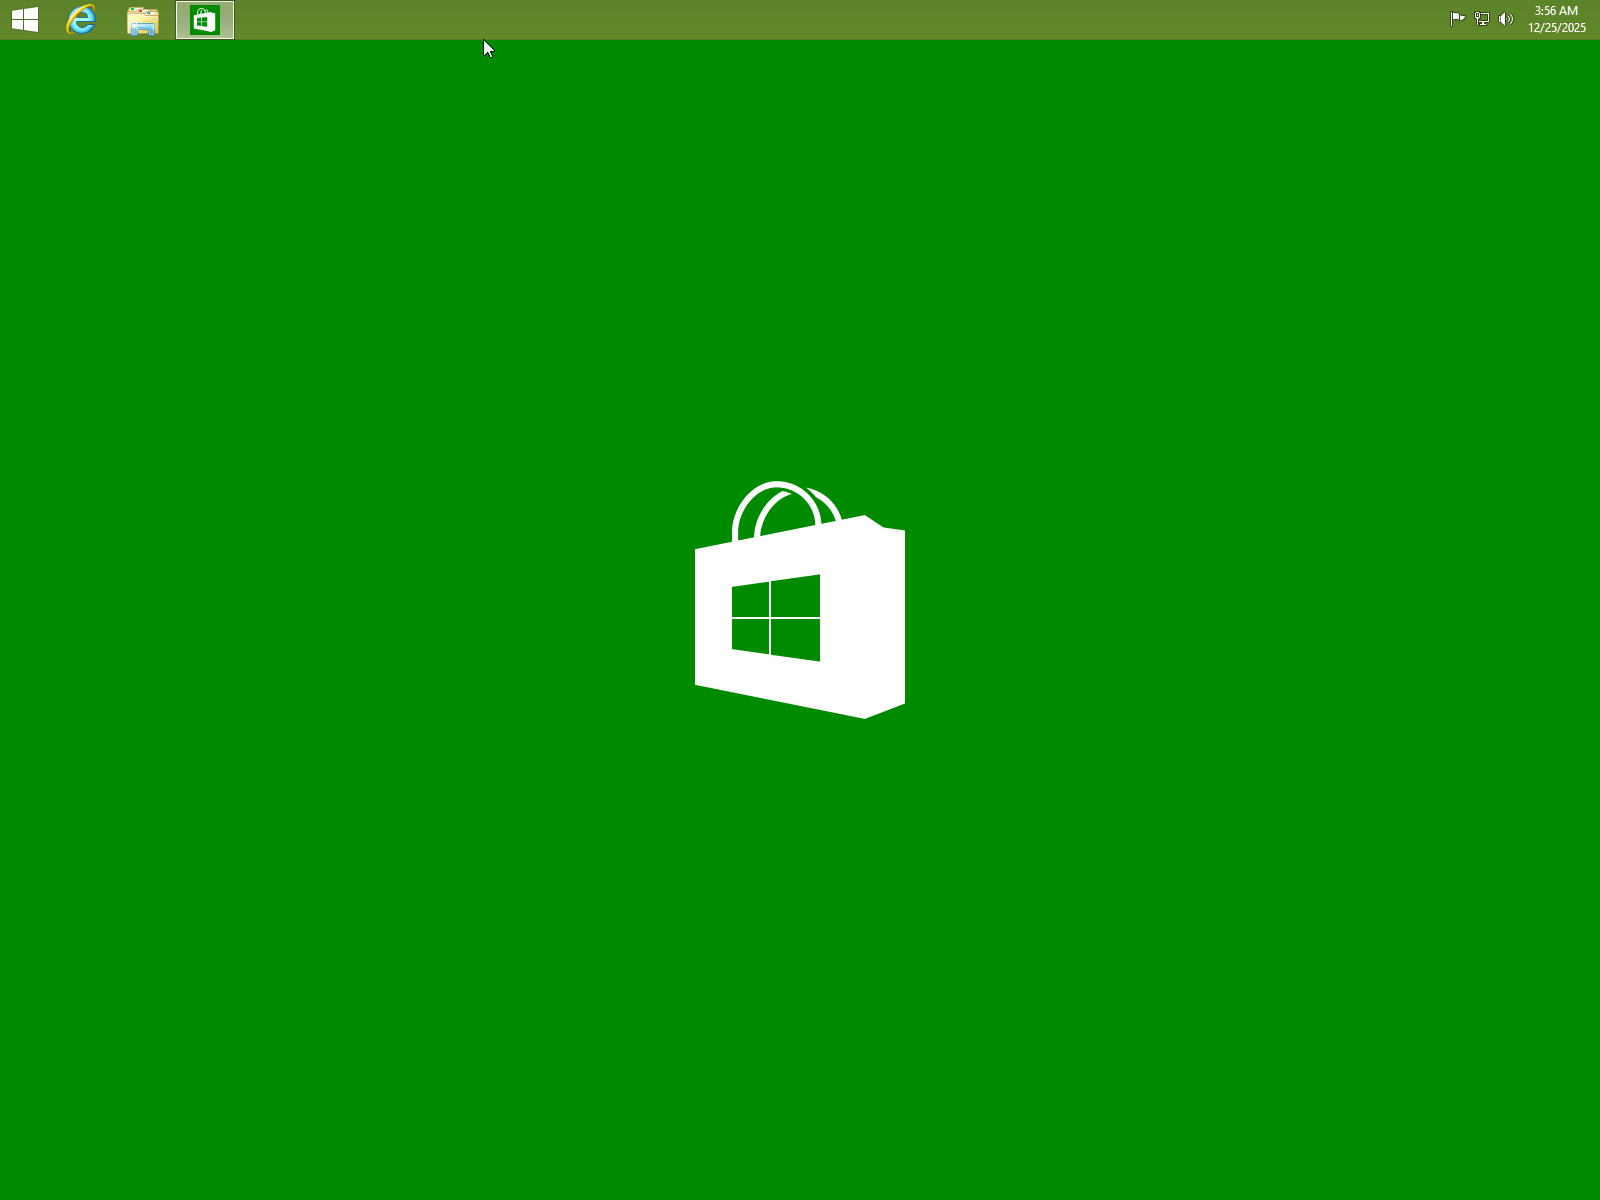Click the empty taskbar area

point(700,19)
